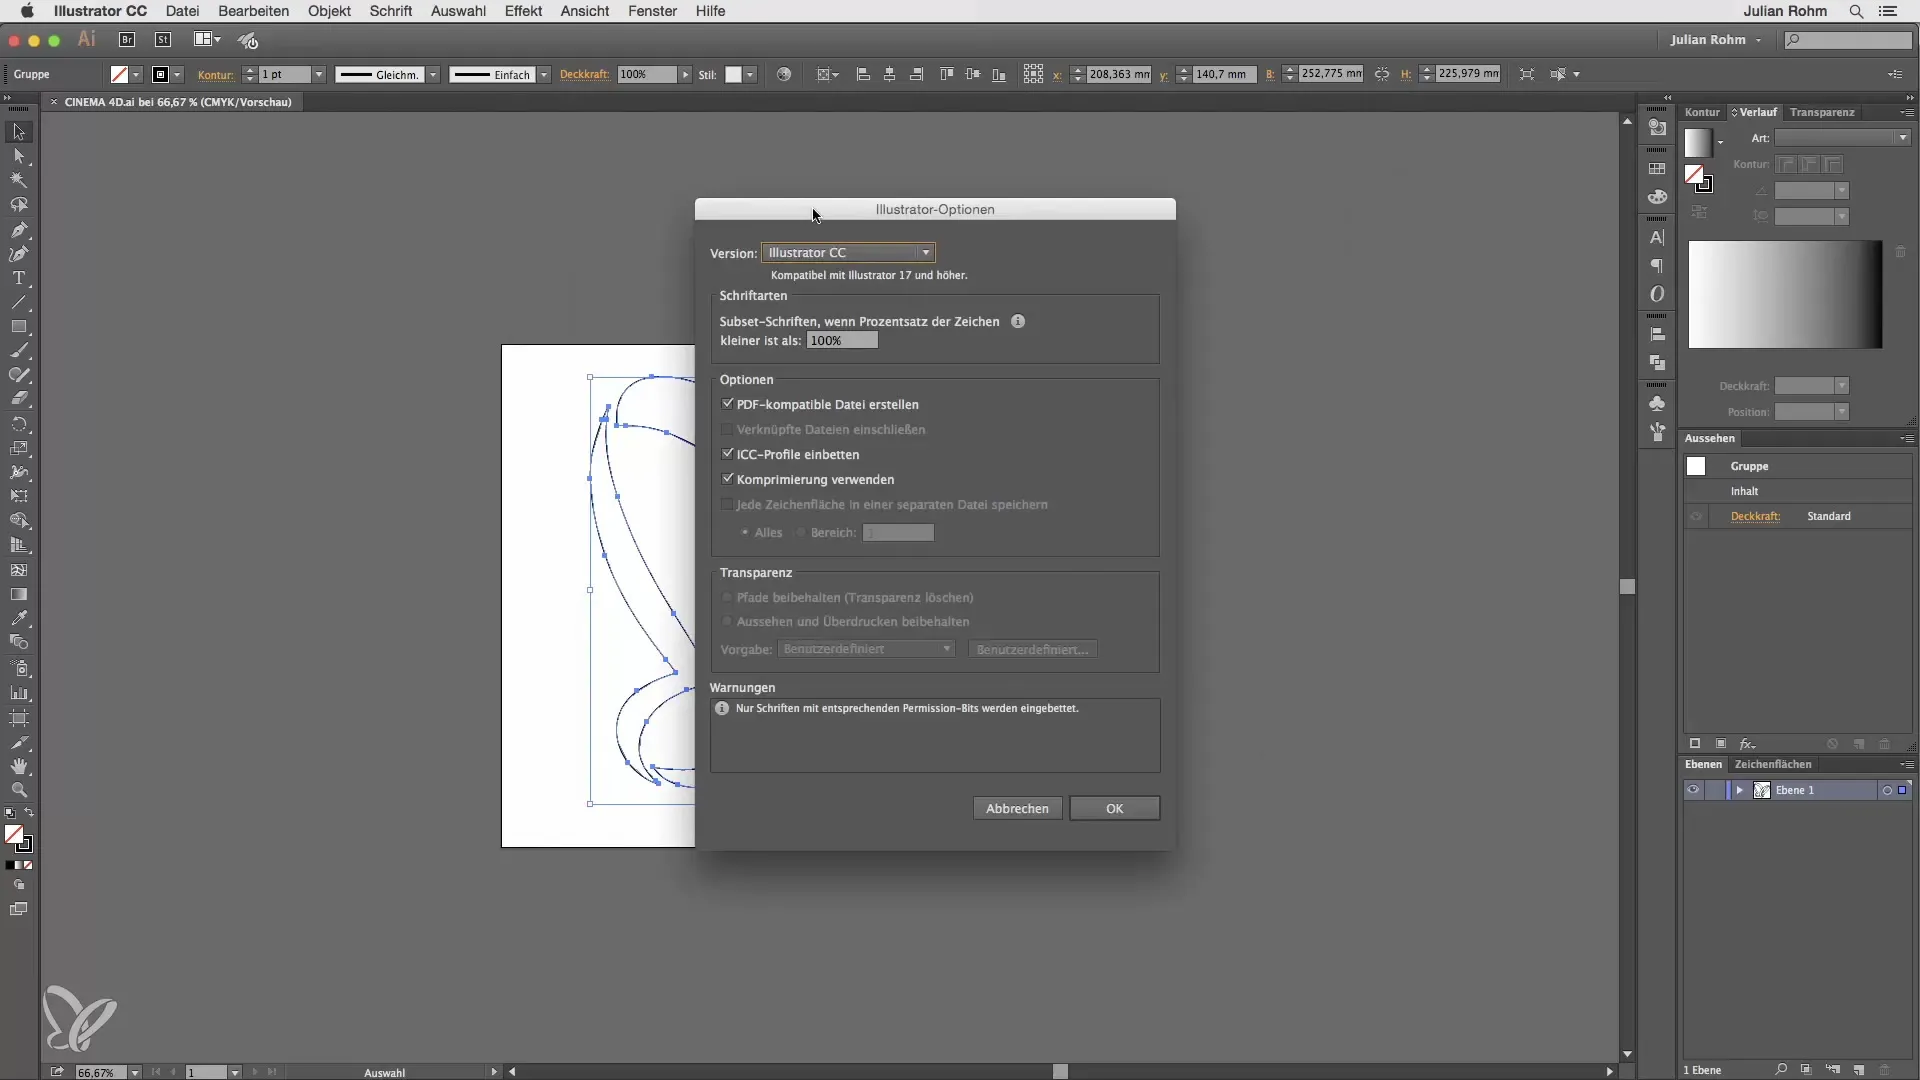Click OK in Illustrator-Optionen dialog

click(x=1115, y=808)
